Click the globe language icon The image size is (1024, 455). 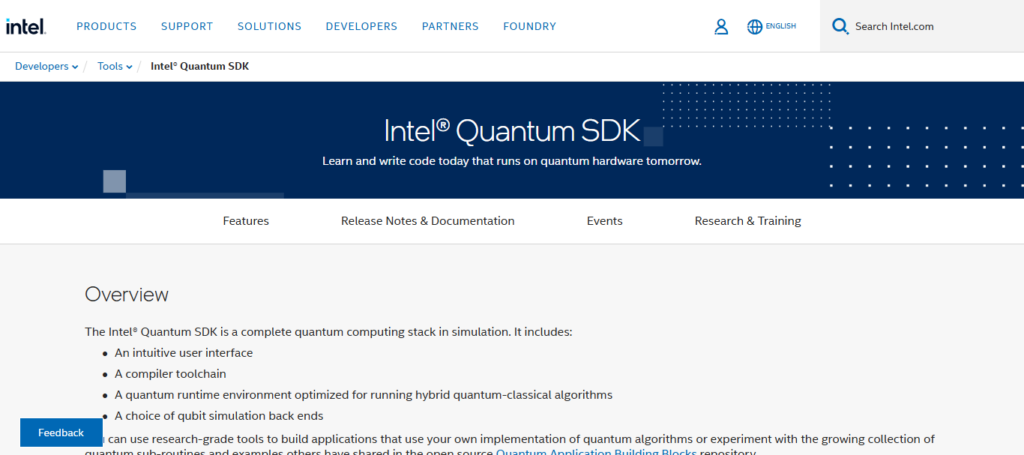click(x=754, y=27)
